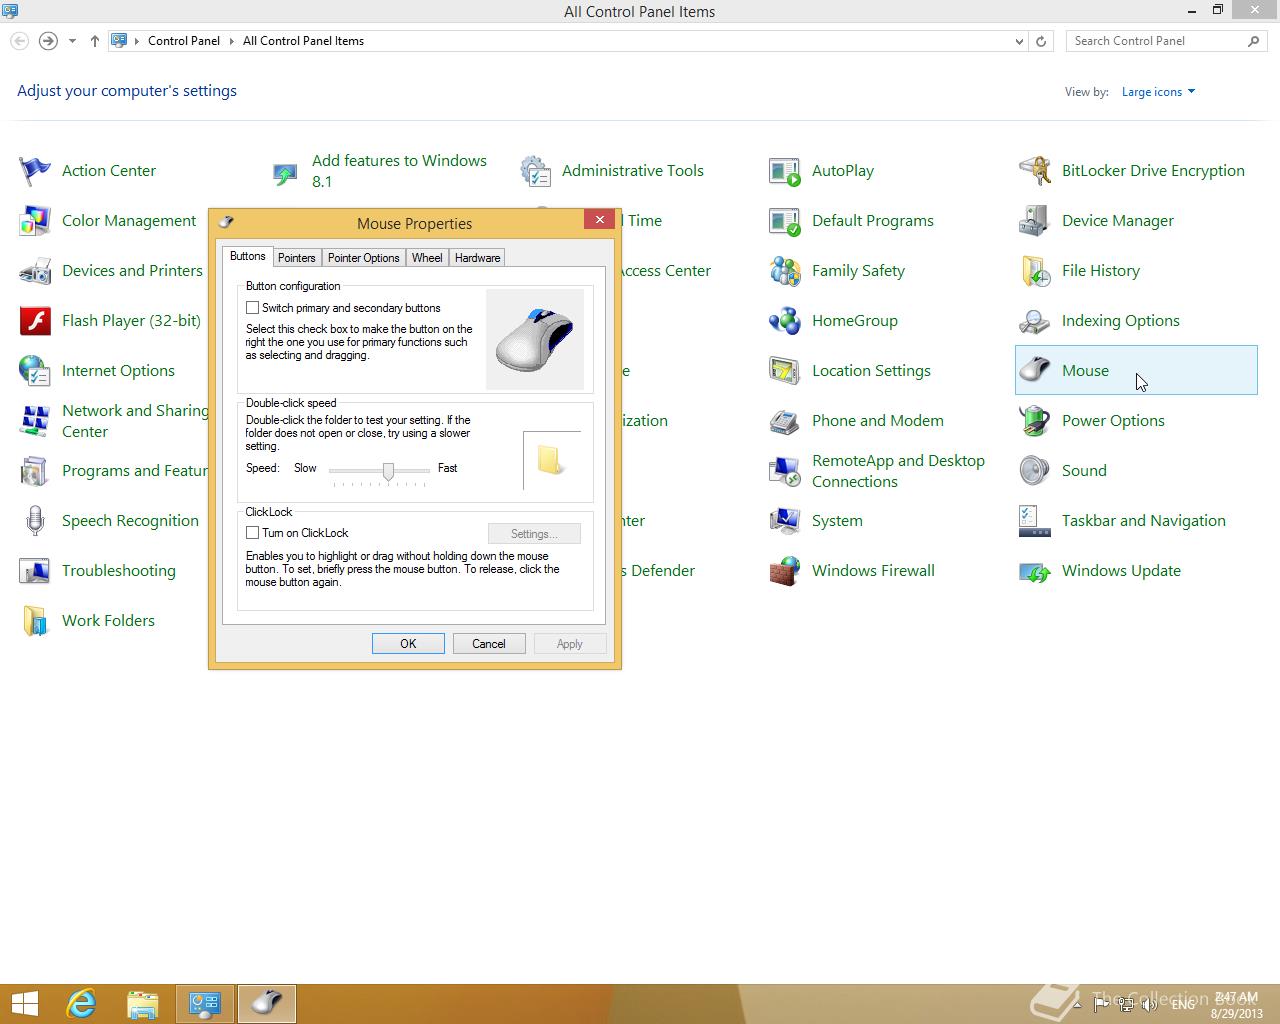Go up one level with the Up arrow
Screen dimensions: 1280x1024
(94, 41)
